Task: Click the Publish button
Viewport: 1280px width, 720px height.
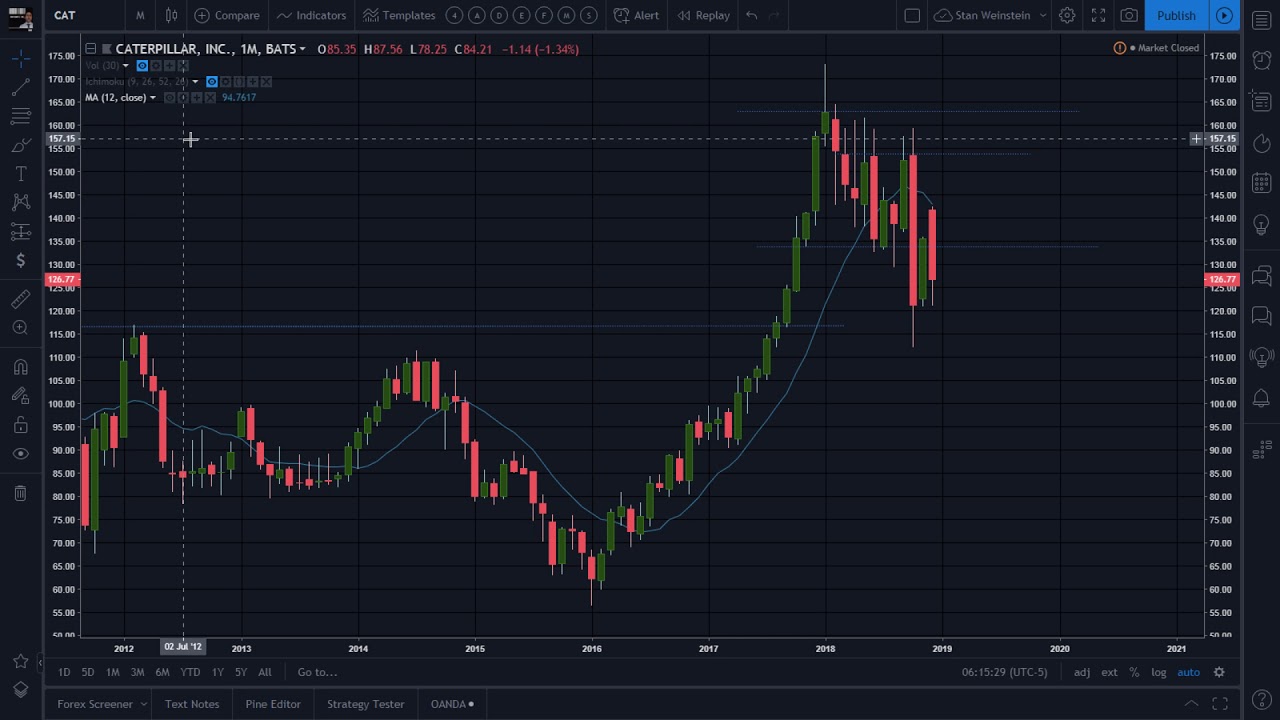Action: [x=1176, y=15]
